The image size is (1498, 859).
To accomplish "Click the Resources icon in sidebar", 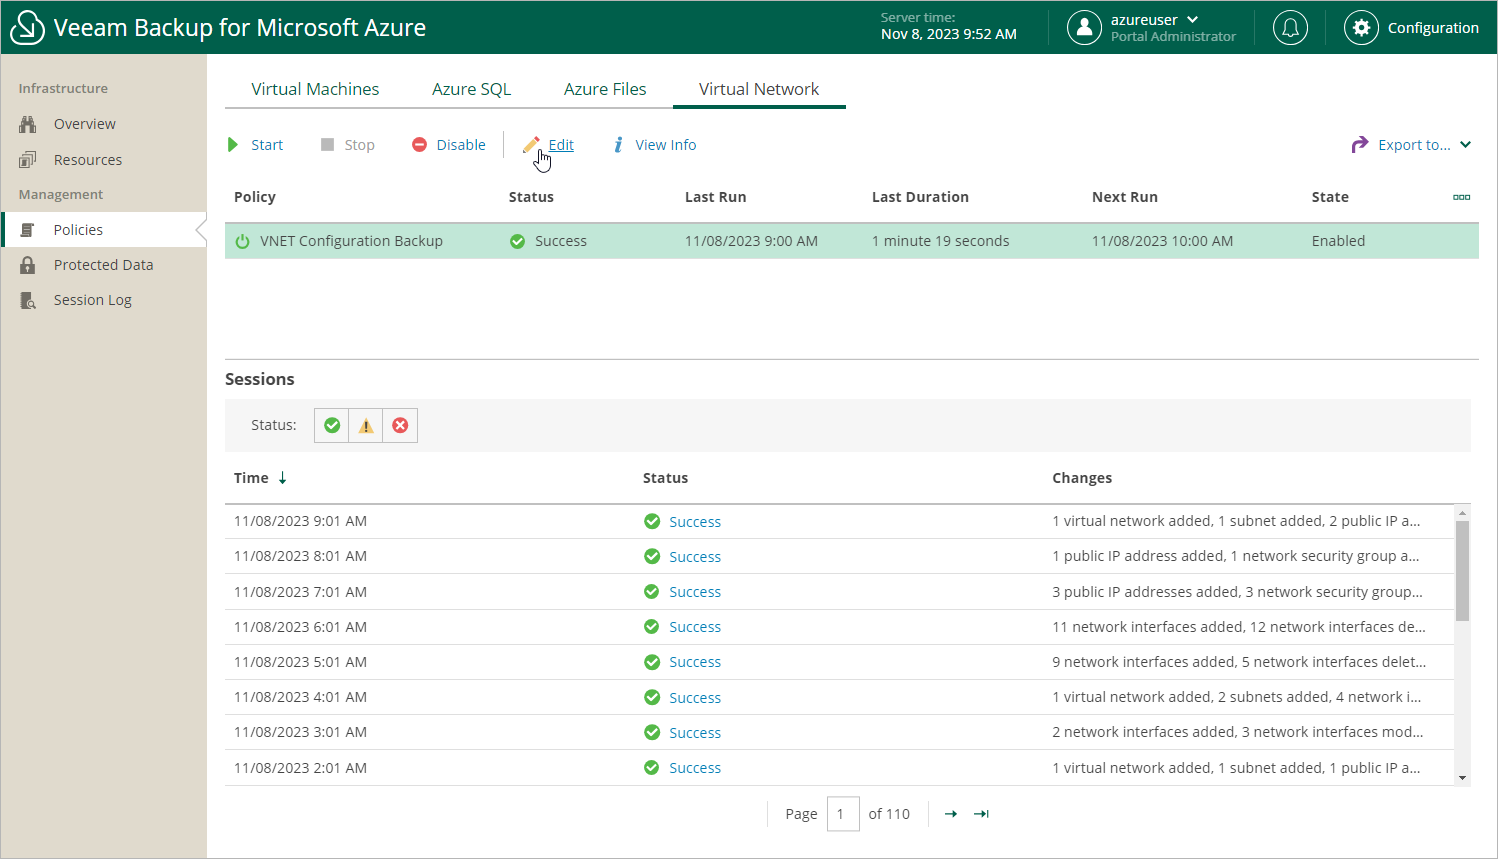I will (x=28, y=160).
